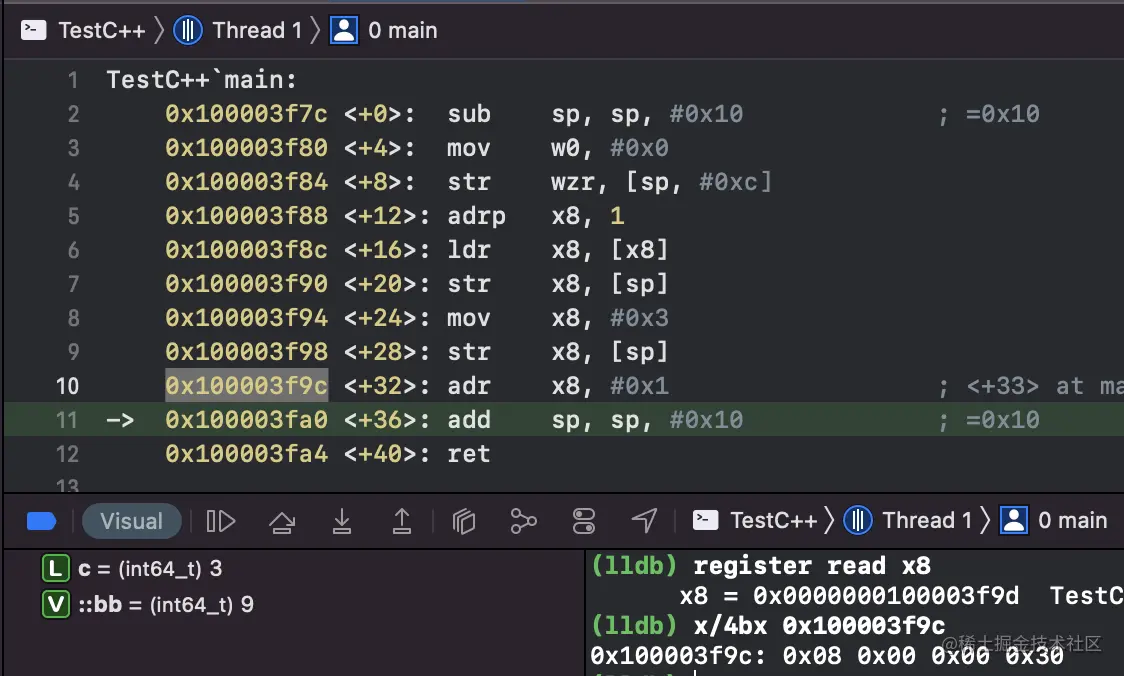
Task: Click address 0x100003f84 on line 4
Action: click(247, 181)
